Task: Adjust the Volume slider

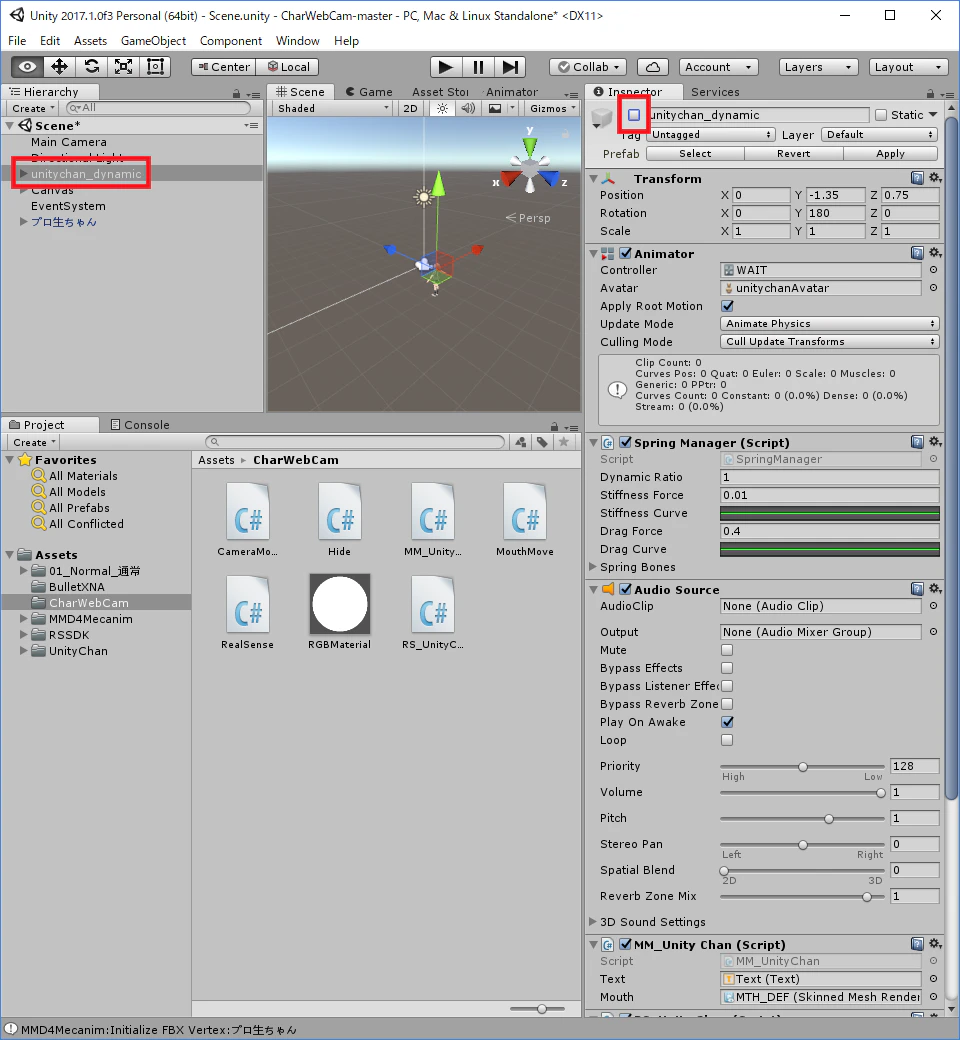Action: coord(802,793)
